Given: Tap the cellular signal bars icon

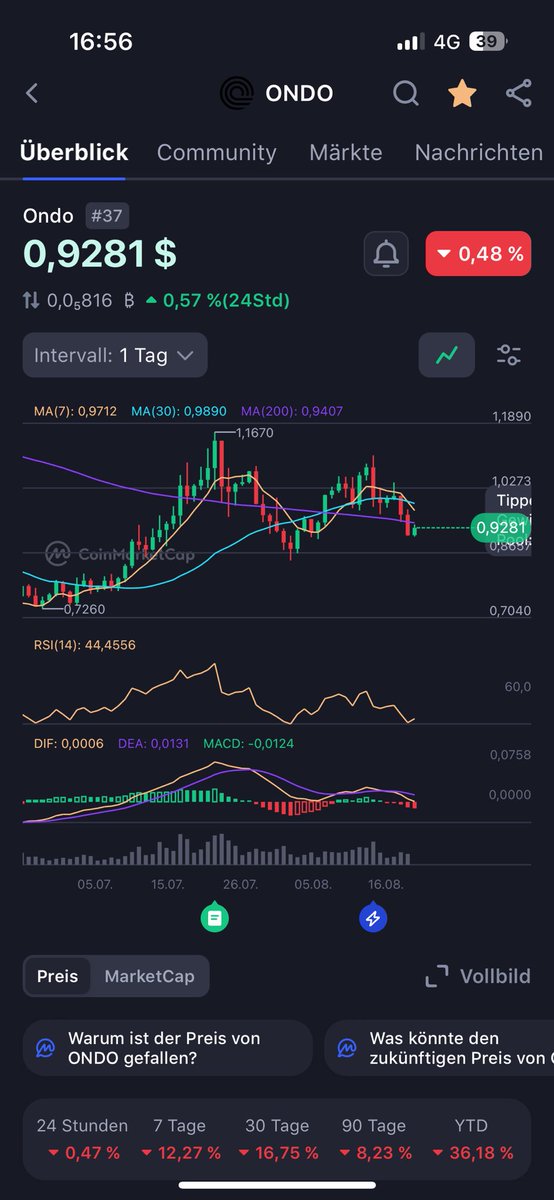Looking at the screenshot, I should 410,43.
